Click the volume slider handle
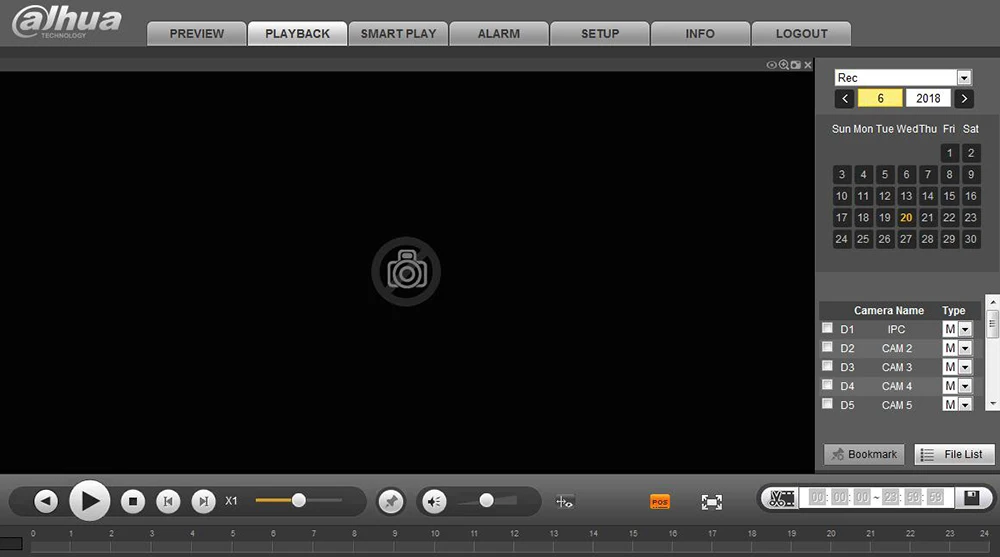Screen dimensions: 1000x557 click(487, 500)
